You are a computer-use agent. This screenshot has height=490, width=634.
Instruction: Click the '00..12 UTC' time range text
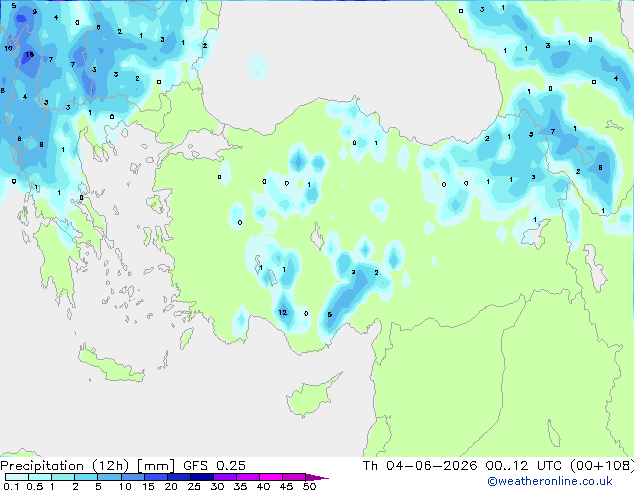(x=524, y=466)
